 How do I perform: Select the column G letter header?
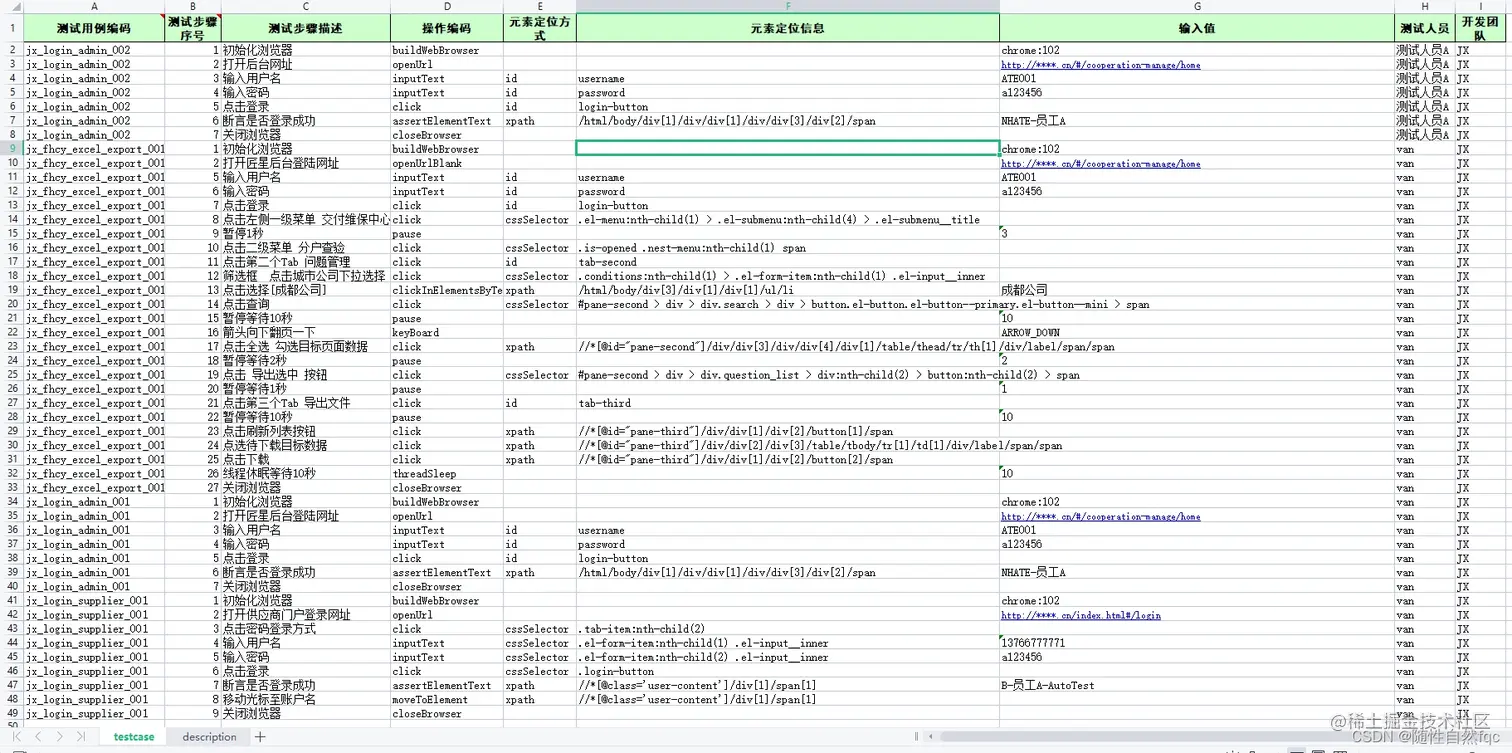(1197, 9)
